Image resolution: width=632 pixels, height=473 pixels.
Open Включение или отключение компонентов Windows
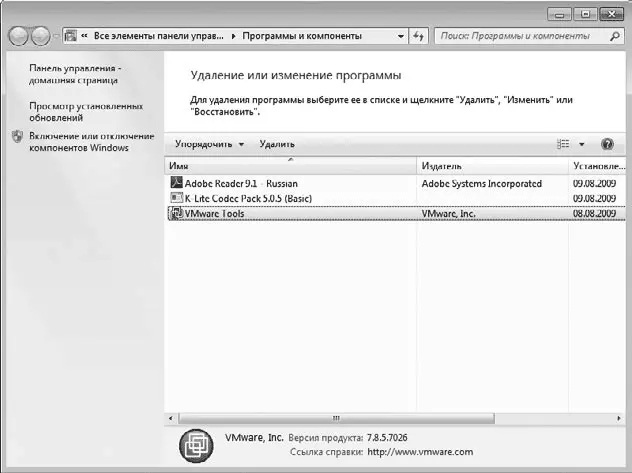click(91, 142)
